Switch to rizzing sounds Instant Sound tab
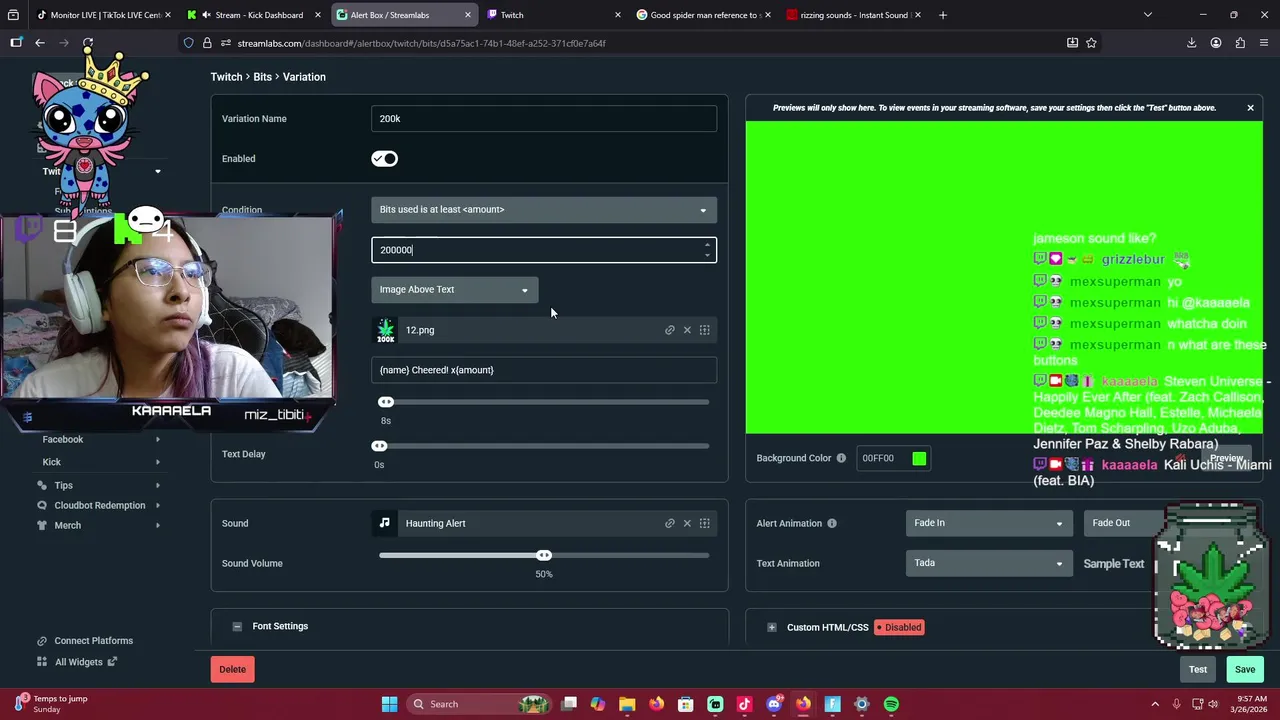 pyautogui.click(x=853, y=15)
